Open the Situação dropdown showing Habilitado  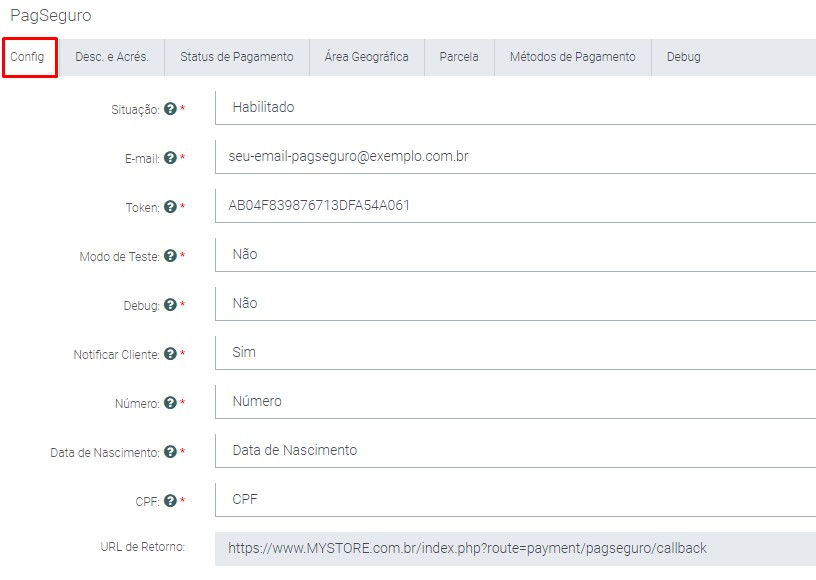point(515,107)
